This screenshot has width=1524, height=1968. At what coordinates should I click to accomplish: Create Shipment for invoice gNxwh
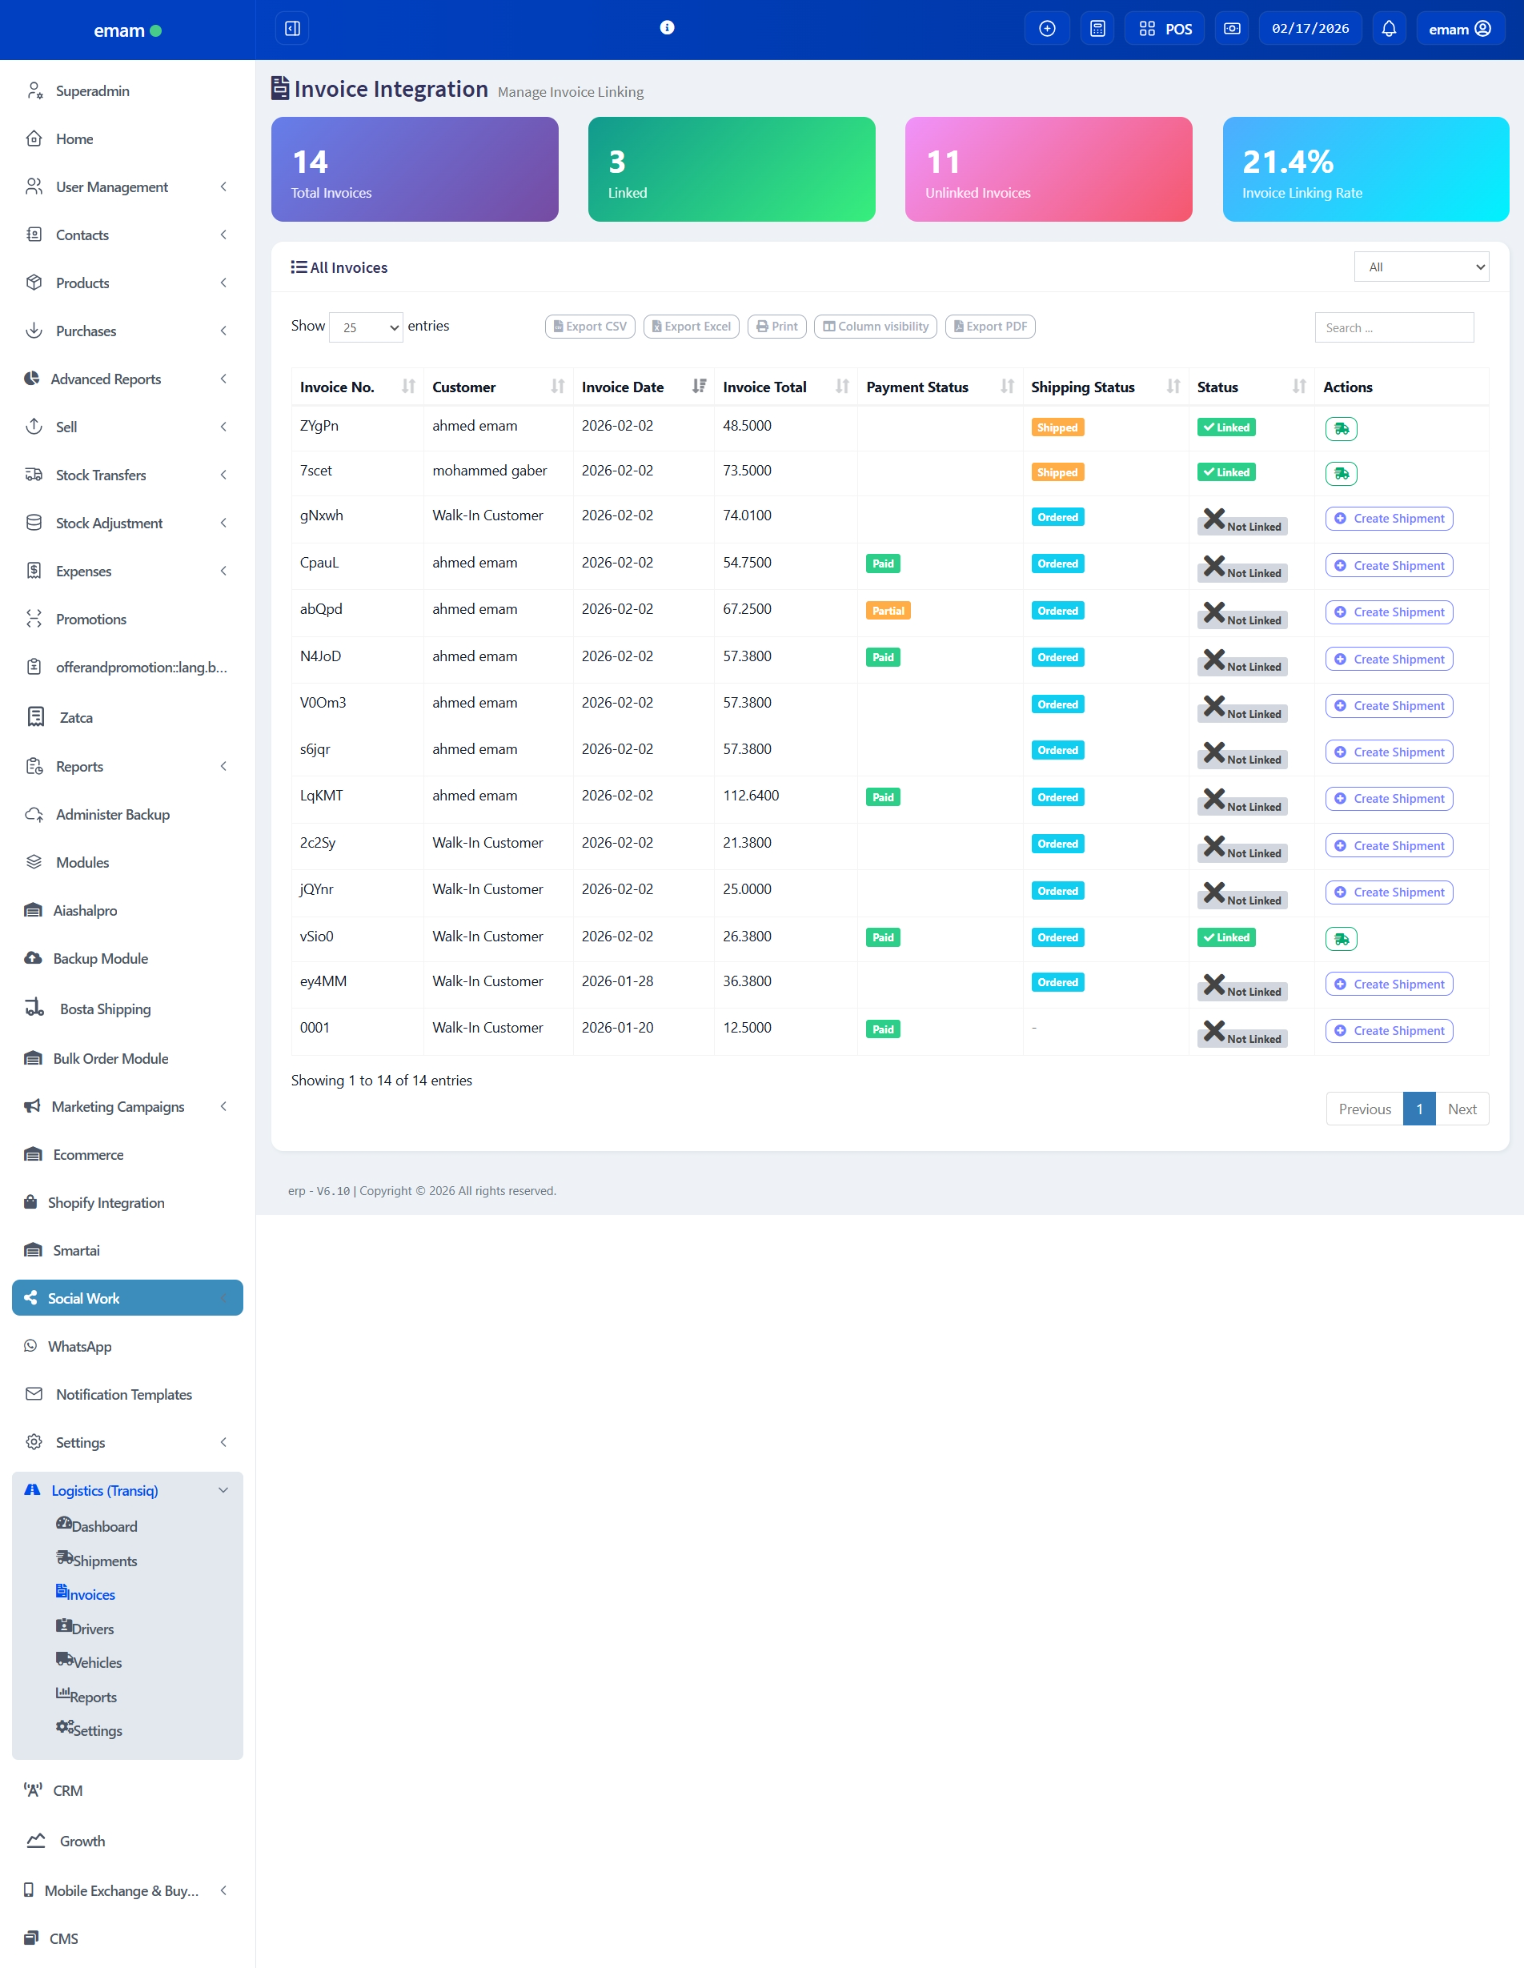coord(1388,519)
